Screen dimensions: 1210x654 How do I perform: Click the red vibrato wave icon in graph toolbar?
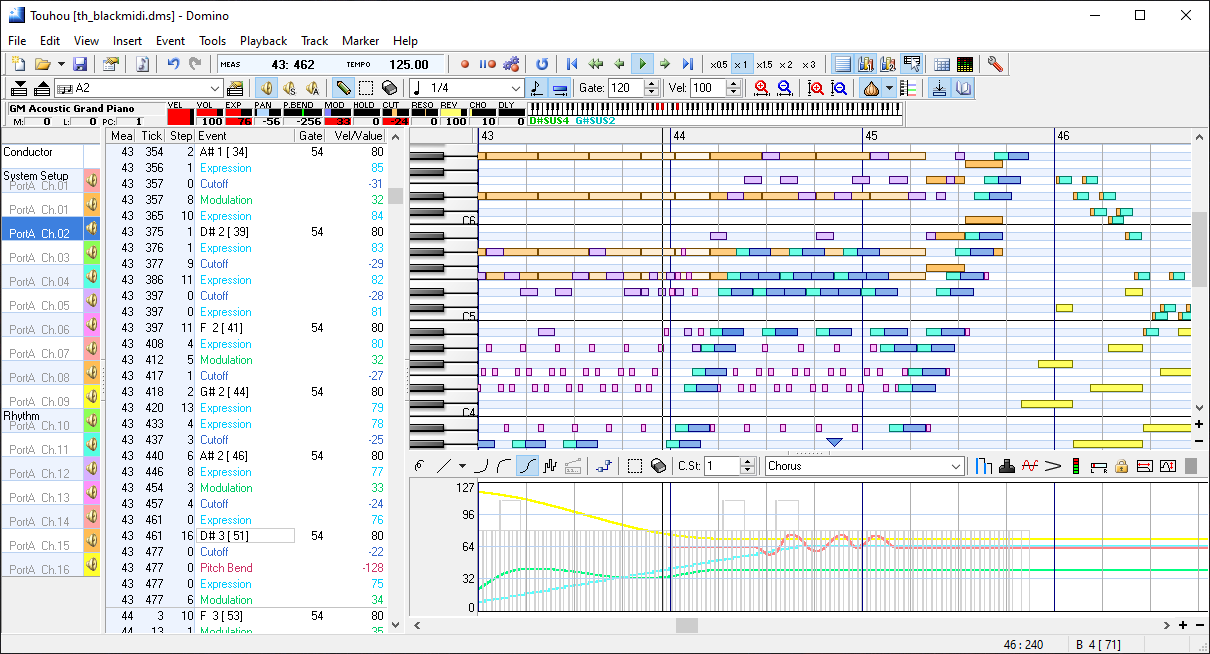pyautogui.click(x=1031, y=465)
